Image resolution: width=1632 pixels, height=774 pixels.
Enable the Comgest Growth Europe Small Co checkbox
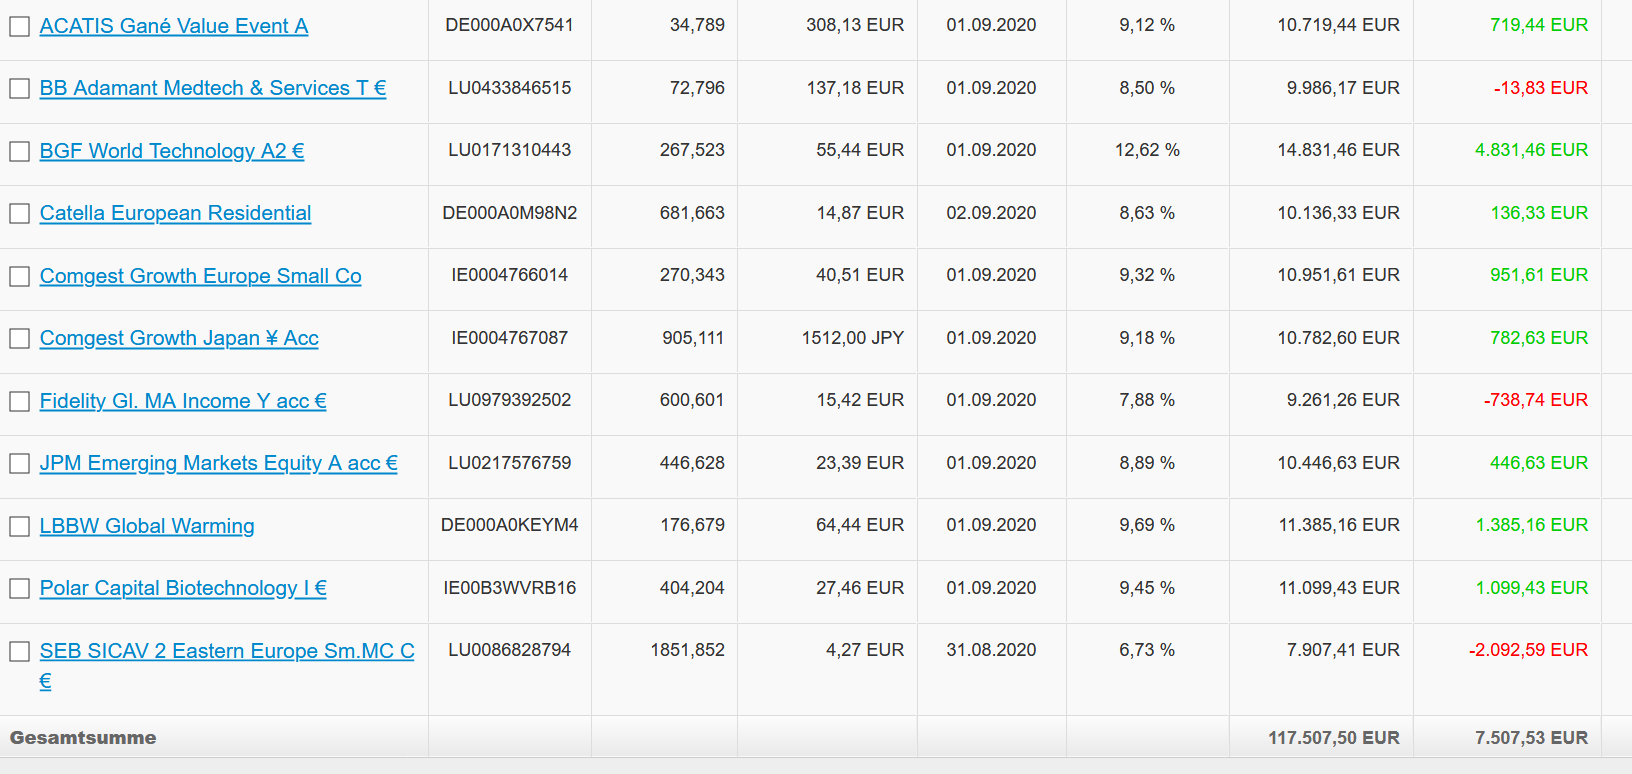(19, 276)
